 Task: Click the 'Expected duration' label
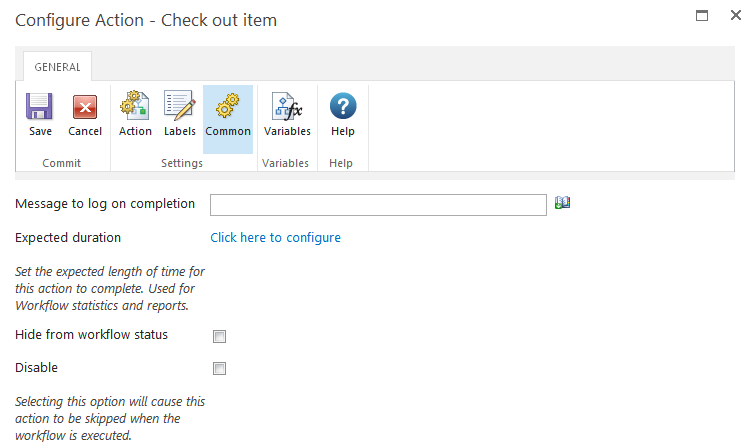[68, 238]
